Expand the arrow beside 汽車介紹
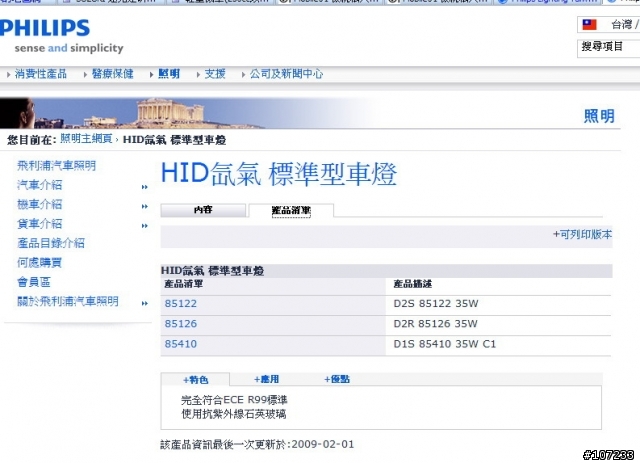This screenshot has width=640, height=463. (x=144, y=187)
